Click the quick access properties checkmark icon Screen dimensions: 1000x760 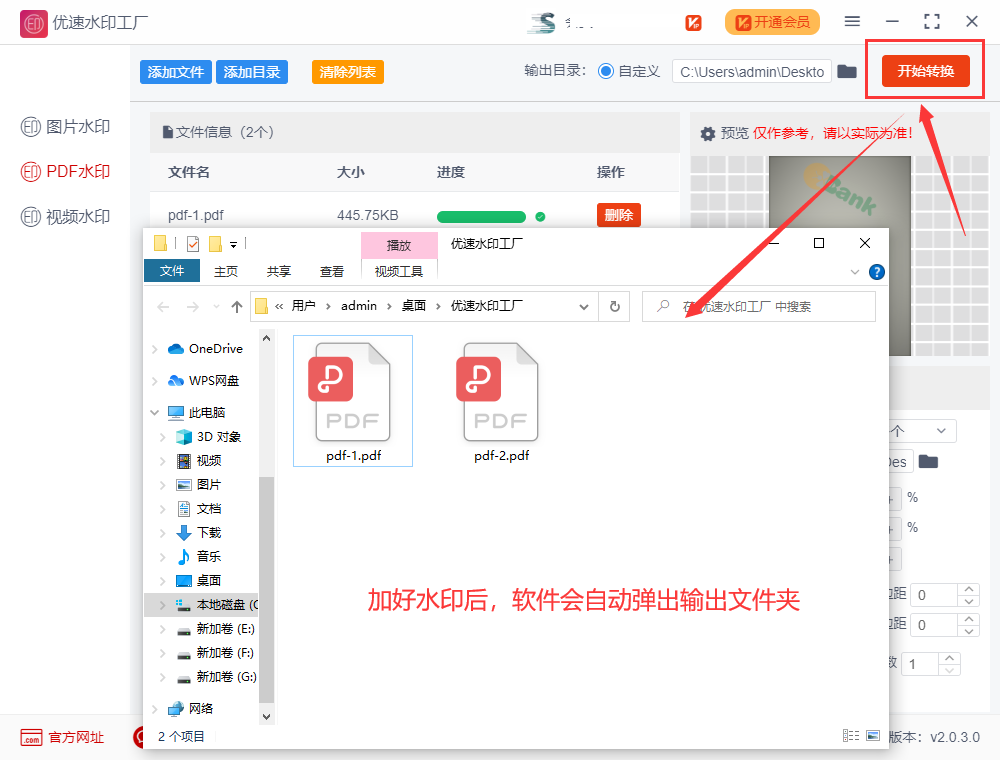click(193, 244)
